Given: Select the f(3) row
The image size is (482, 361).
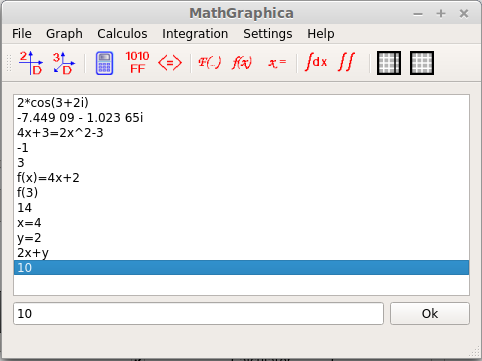Looking at the screenshot, I should click(x=241, y=193).
